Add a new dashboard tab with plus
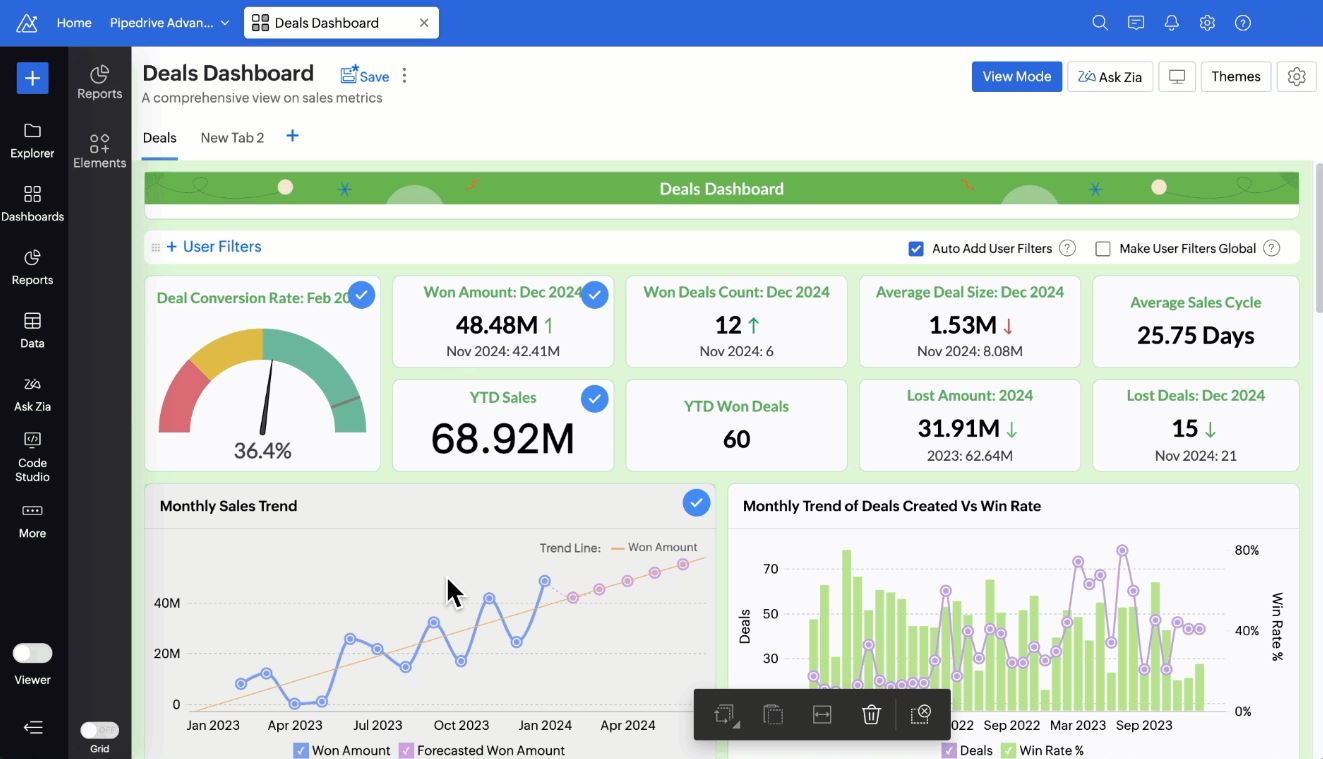1323x759 pixels. tap(292, 136)
